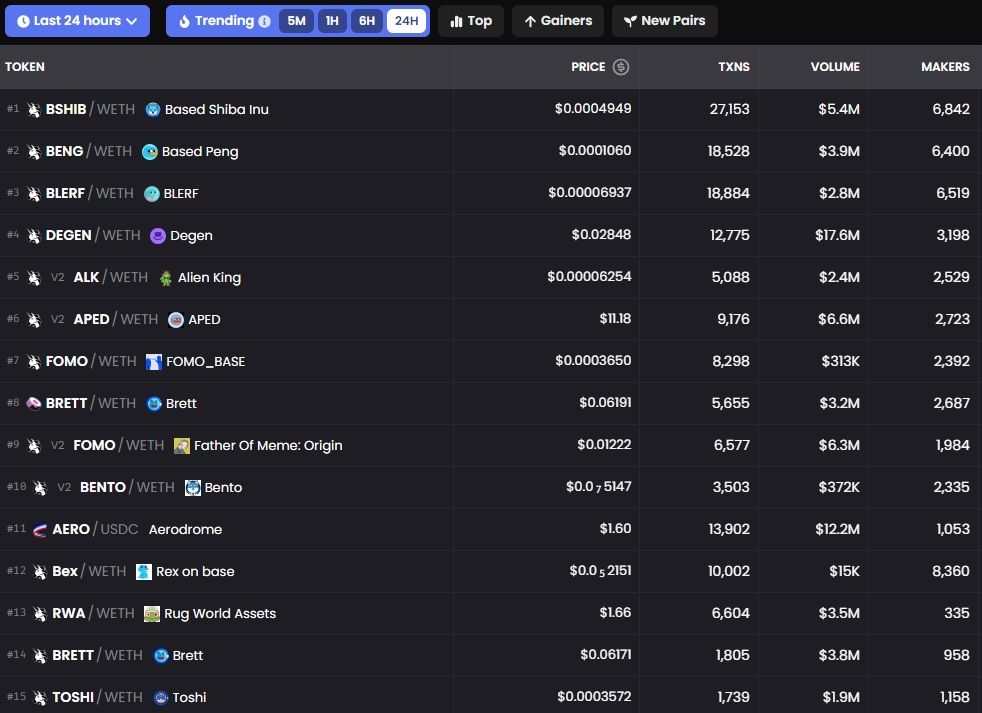Screen dimensions: 982x713
Task: Select the 5M trending timeframe
Action: [296, 21]
